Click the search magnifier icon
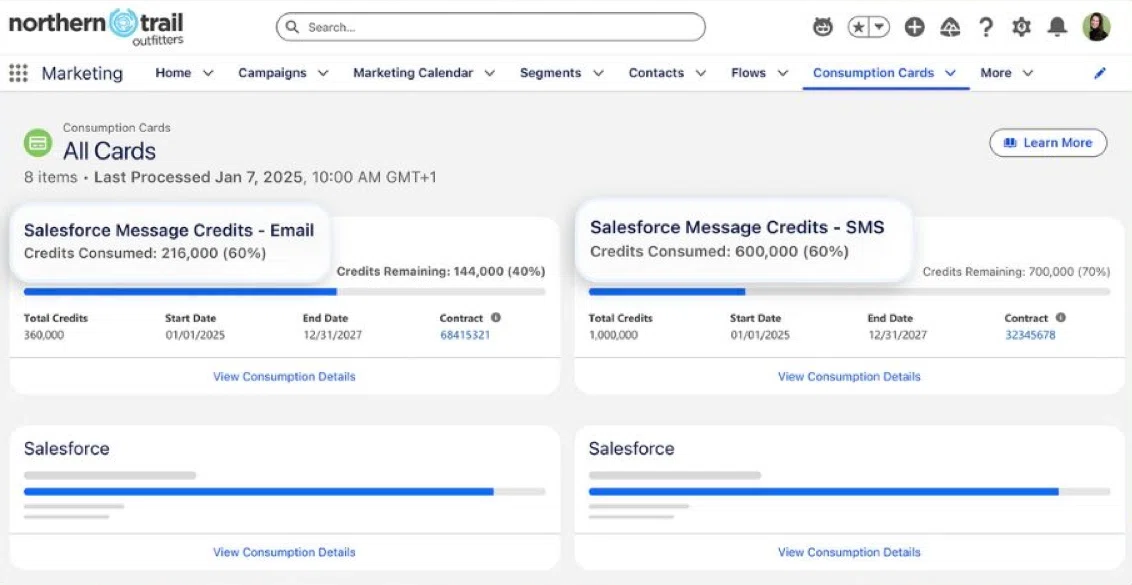 point(292,27)
